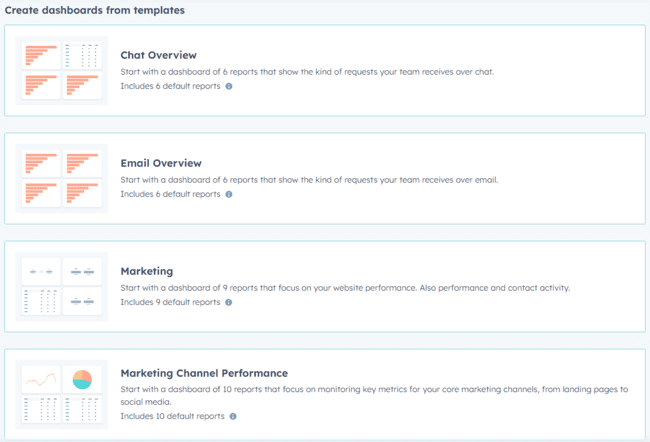Select the Marketing template thumbnail
The width and height of the screenshot is (650, 442).
(x=62, y=287)
